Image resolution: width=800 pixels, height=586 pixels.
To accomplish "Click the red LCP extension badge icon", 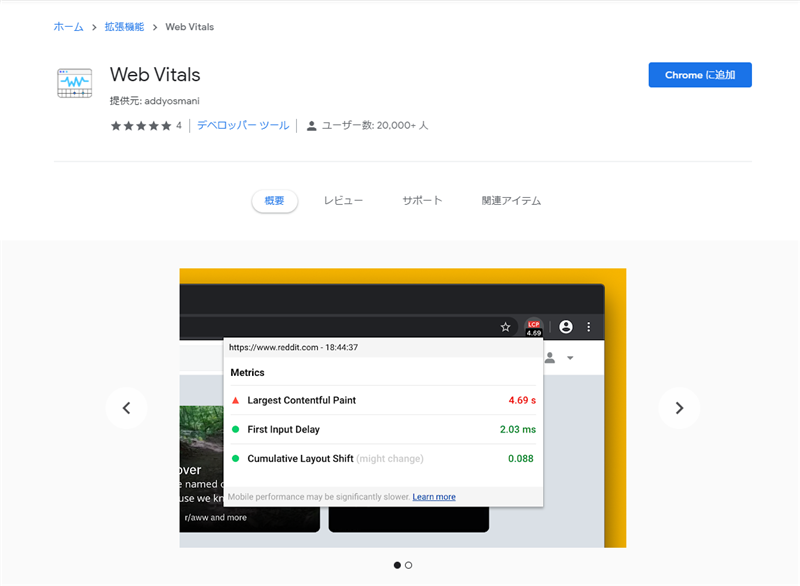I will click(x=533, y=327).
